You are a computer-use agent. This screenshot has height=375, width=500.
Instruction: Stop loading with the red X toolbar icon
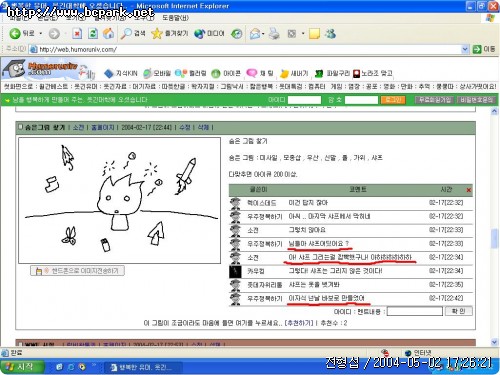coord(77,33)
